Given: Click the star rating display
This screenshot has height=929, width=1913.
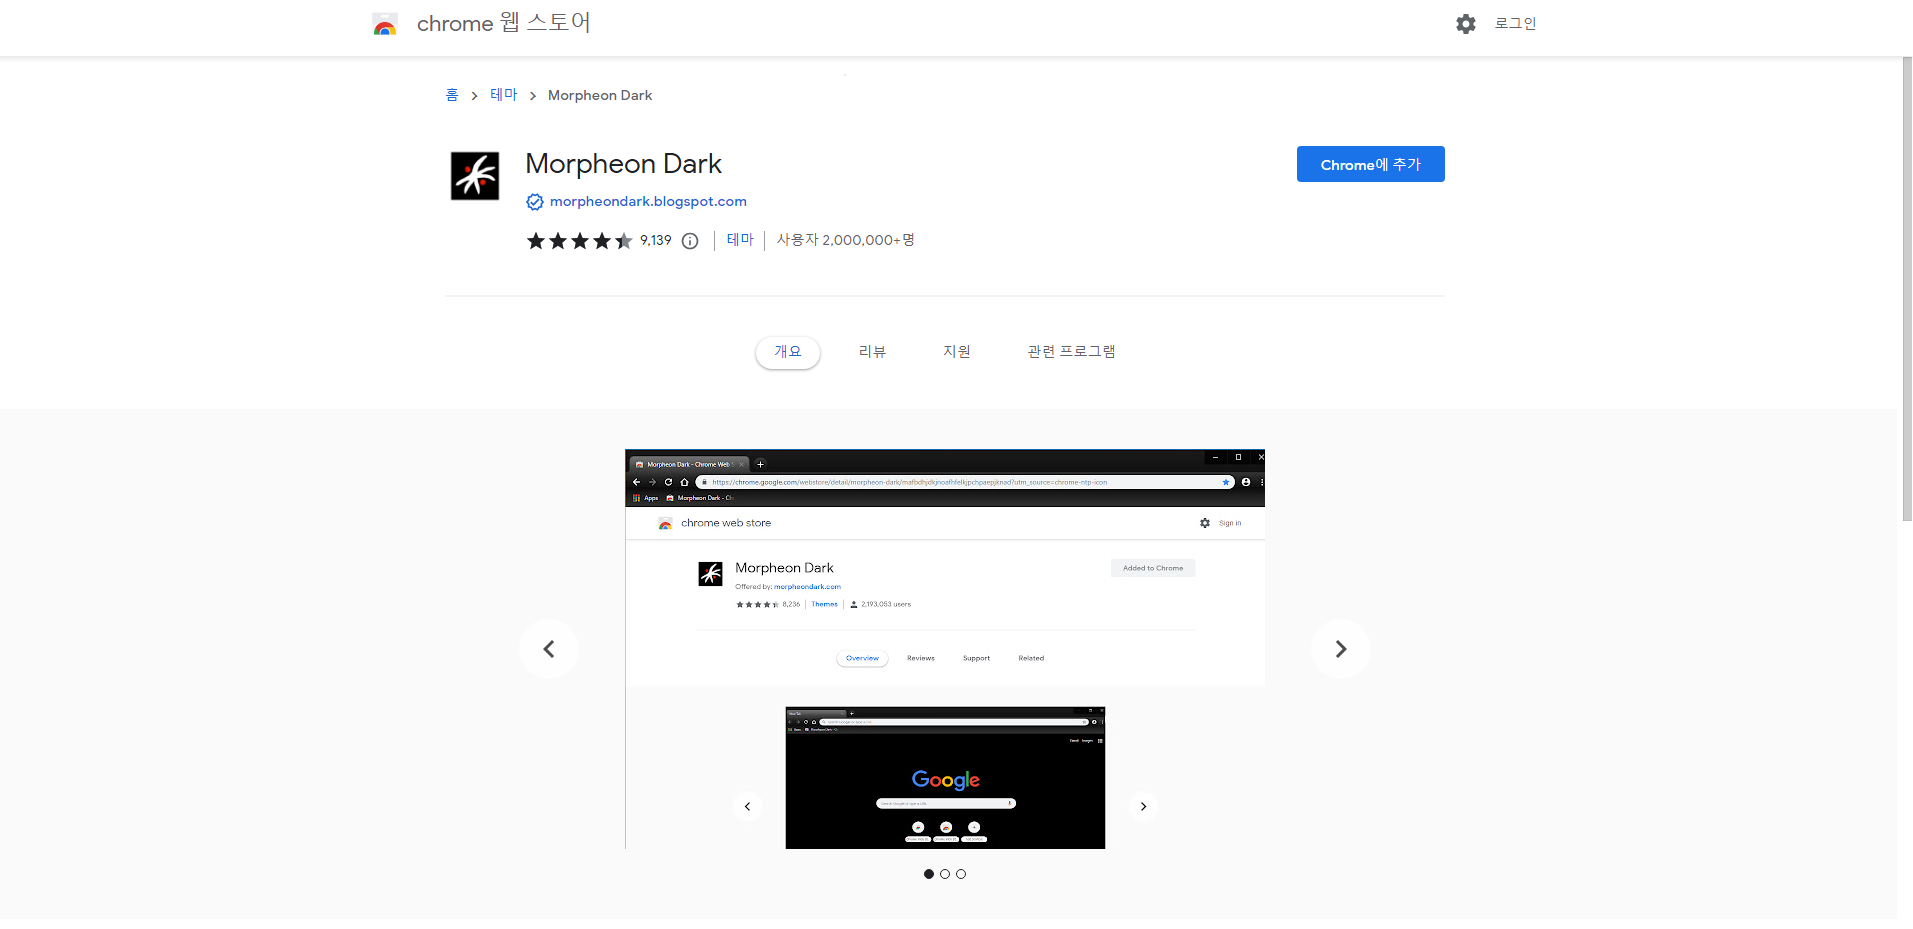Looking at the screenshot, I should coord(580,241).
